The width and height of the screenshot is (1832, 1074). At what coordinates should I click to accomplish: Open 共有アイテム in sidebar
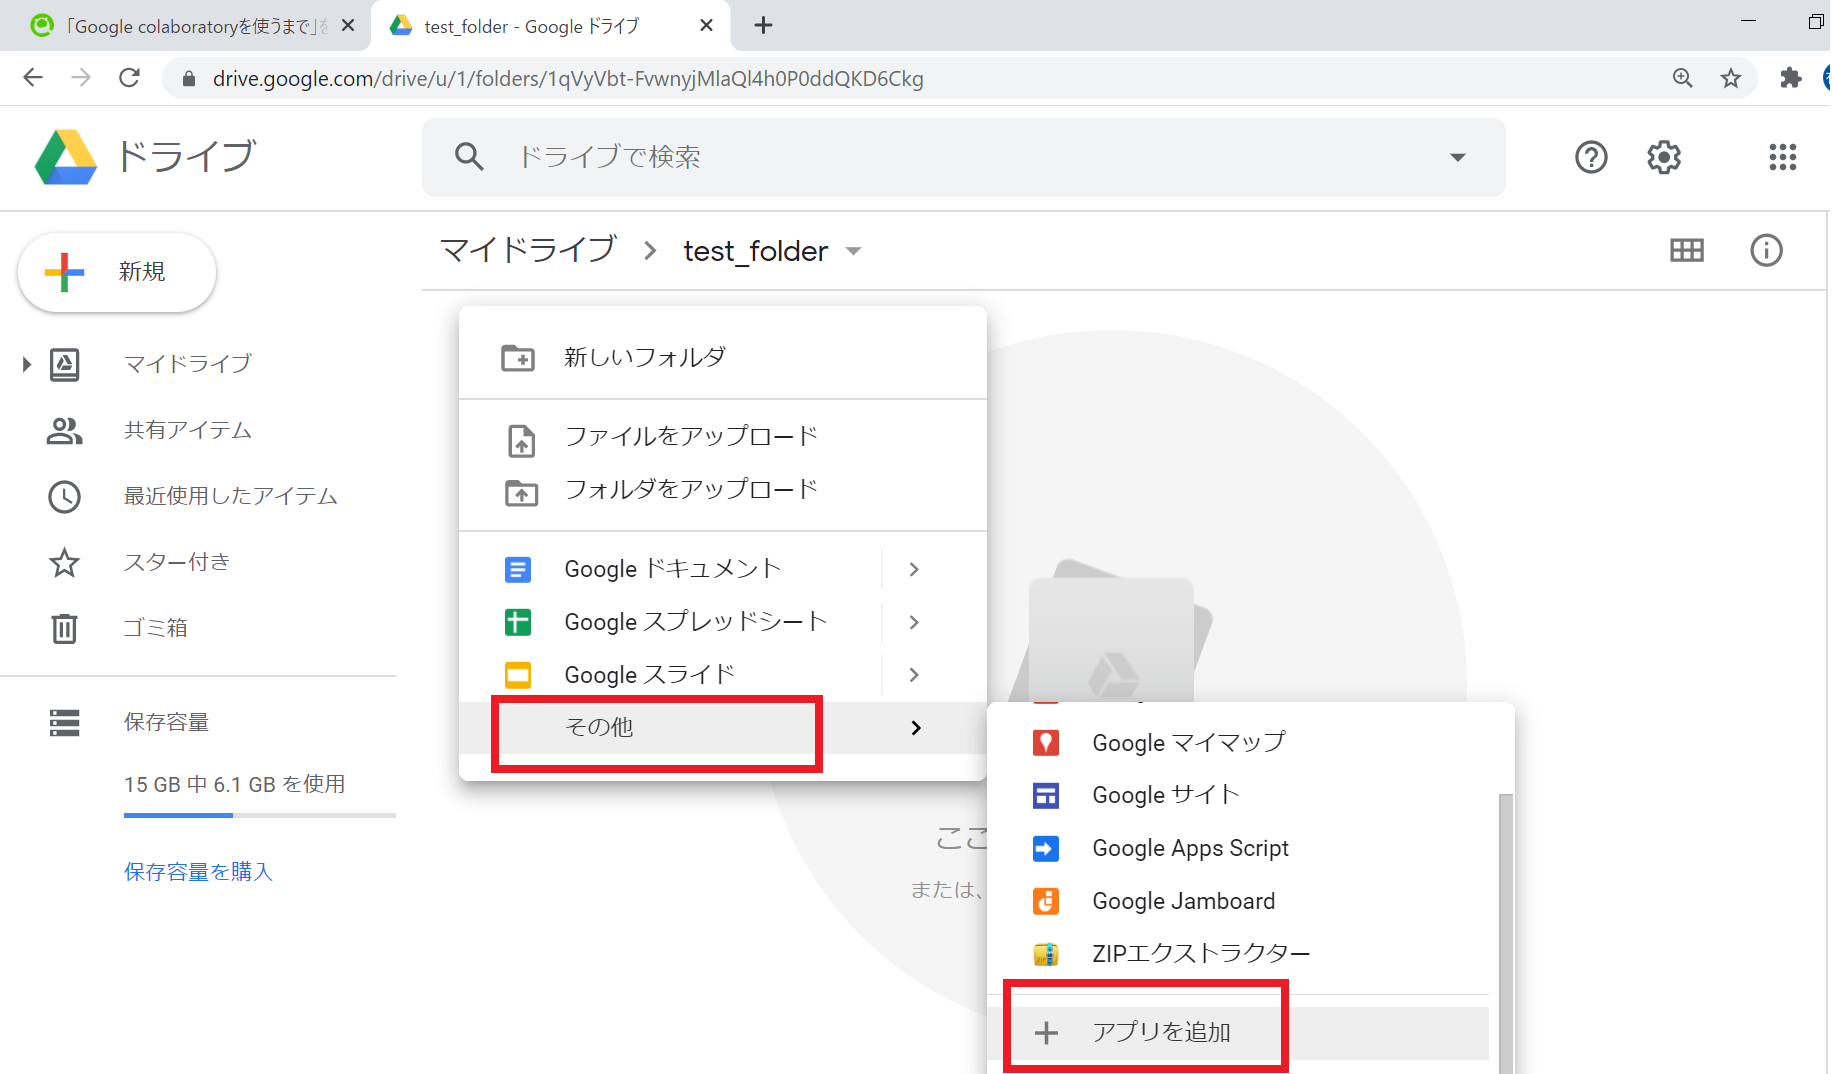(188, 431)
